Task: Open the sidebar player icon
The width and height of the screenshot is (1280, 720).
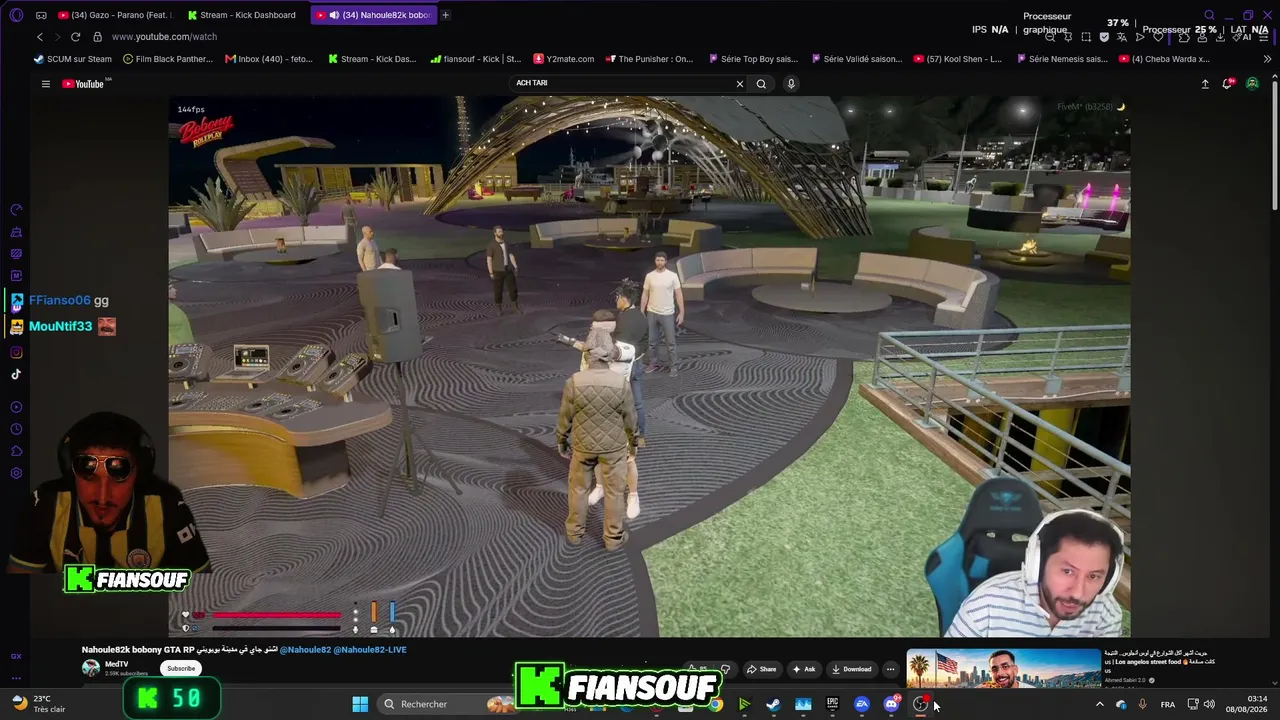Action: pyautogui.click(x=16, y=407)
